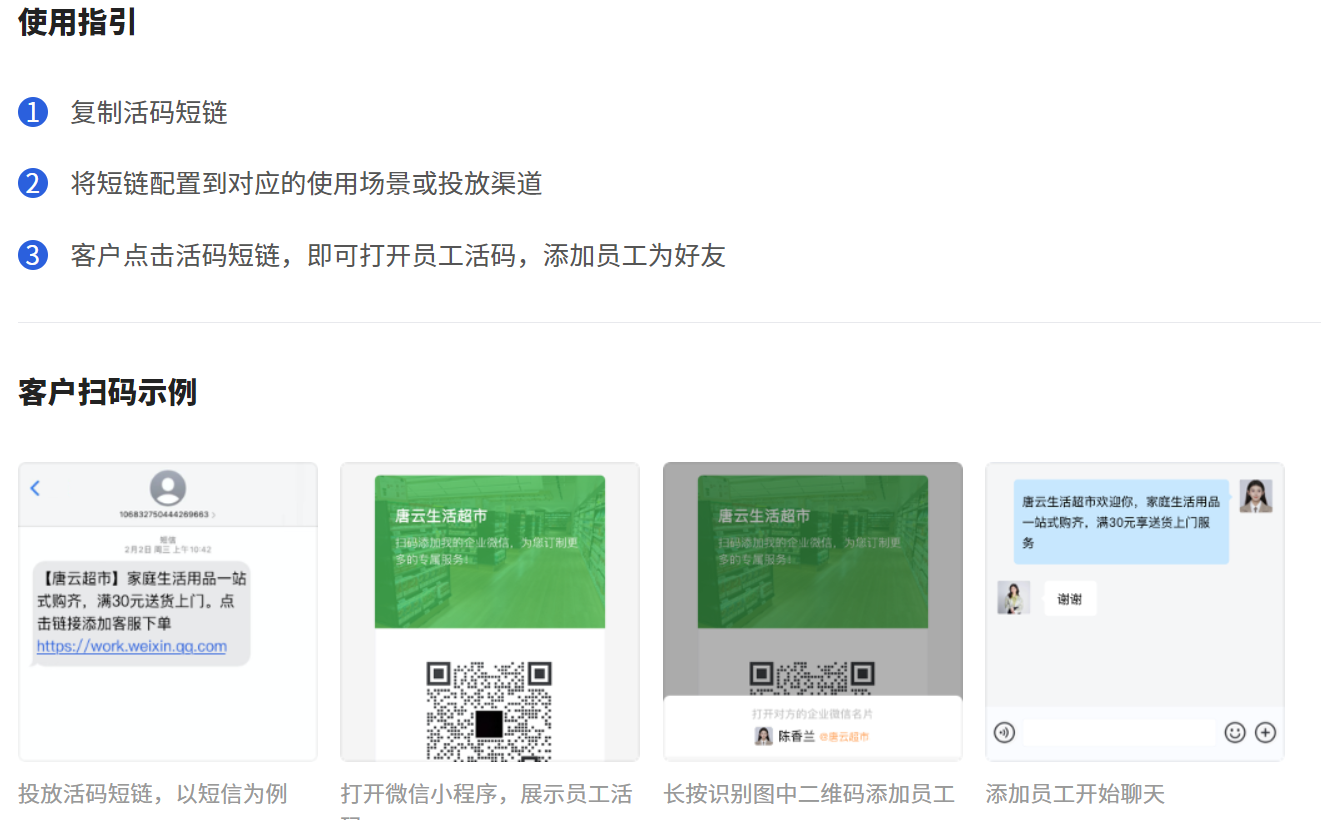Click the 客户点击活码短链 step text

[398, 256]
